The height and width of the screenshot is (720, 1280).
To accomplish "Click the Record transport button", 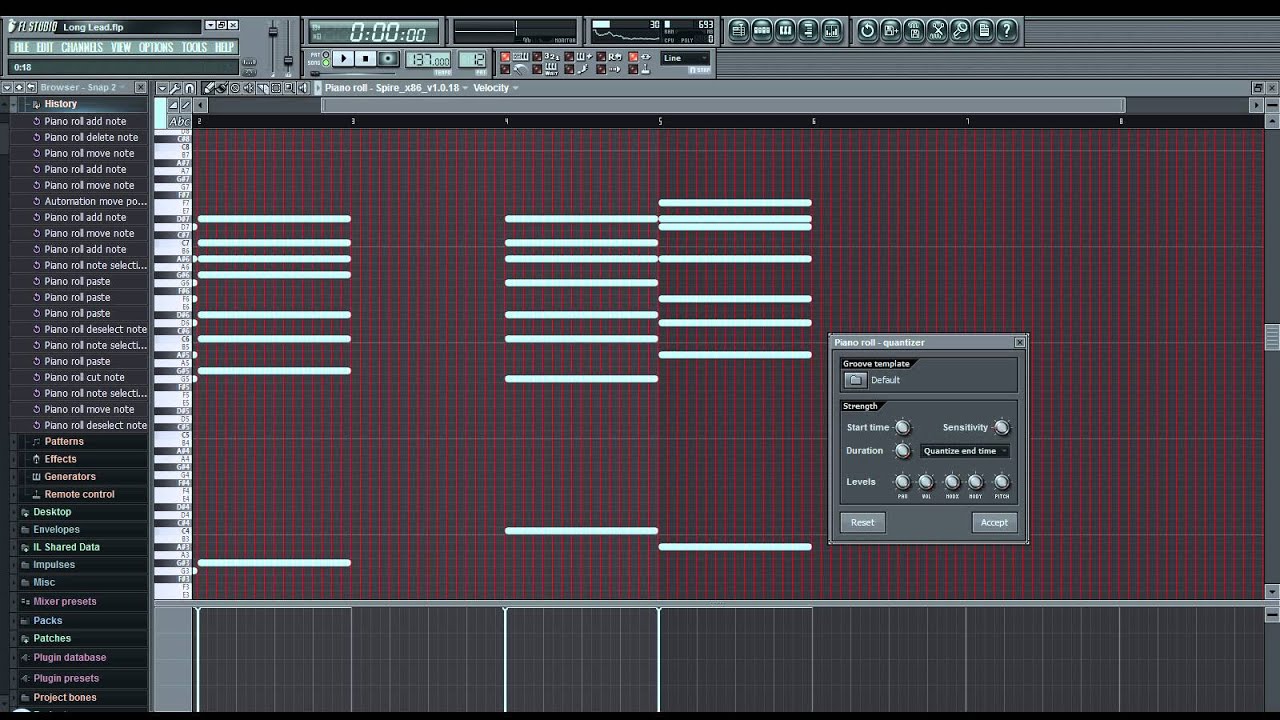I will 388,58.
